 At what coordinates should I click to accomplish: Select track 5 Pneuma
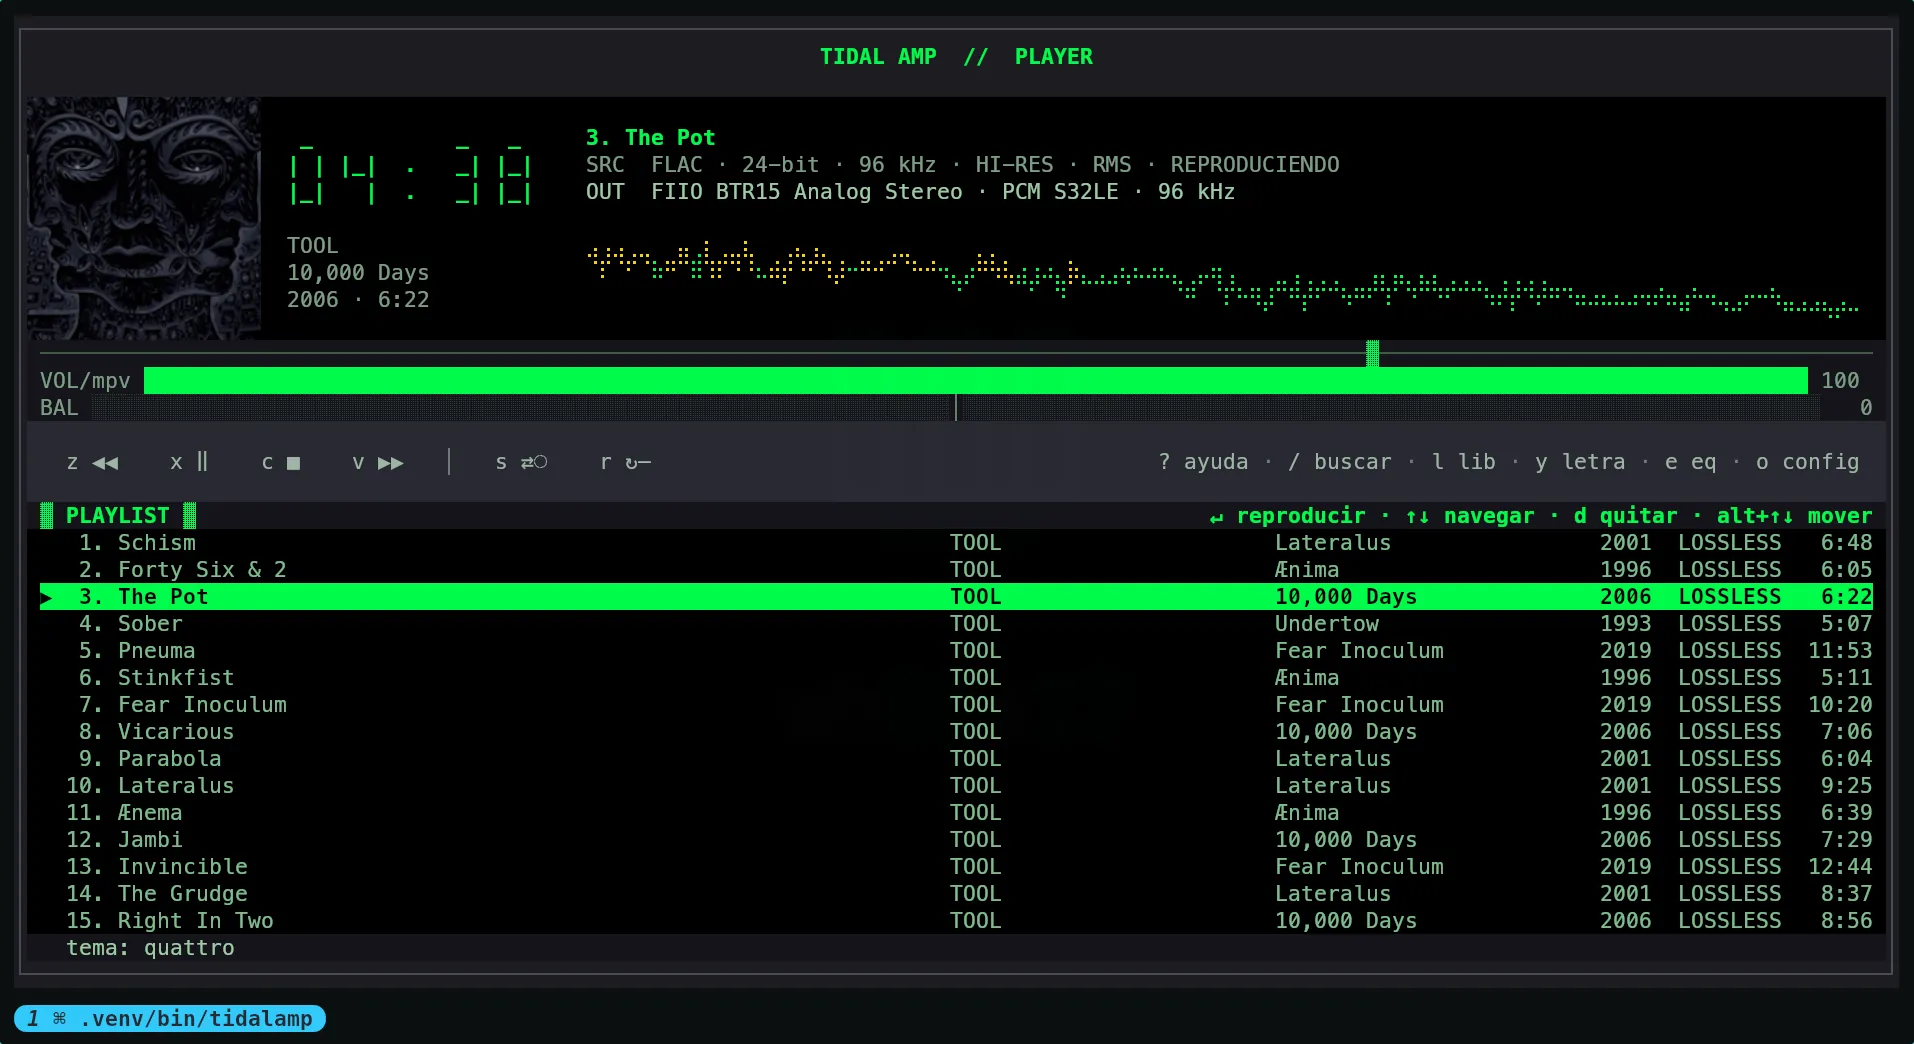[x=956, y=651]
